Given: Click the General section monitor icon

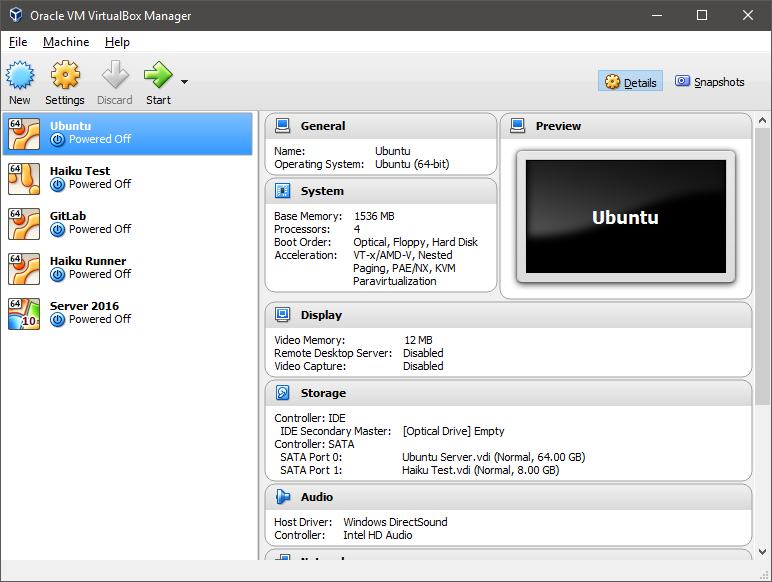Looking at the screenshot, I should pos(283,126).
